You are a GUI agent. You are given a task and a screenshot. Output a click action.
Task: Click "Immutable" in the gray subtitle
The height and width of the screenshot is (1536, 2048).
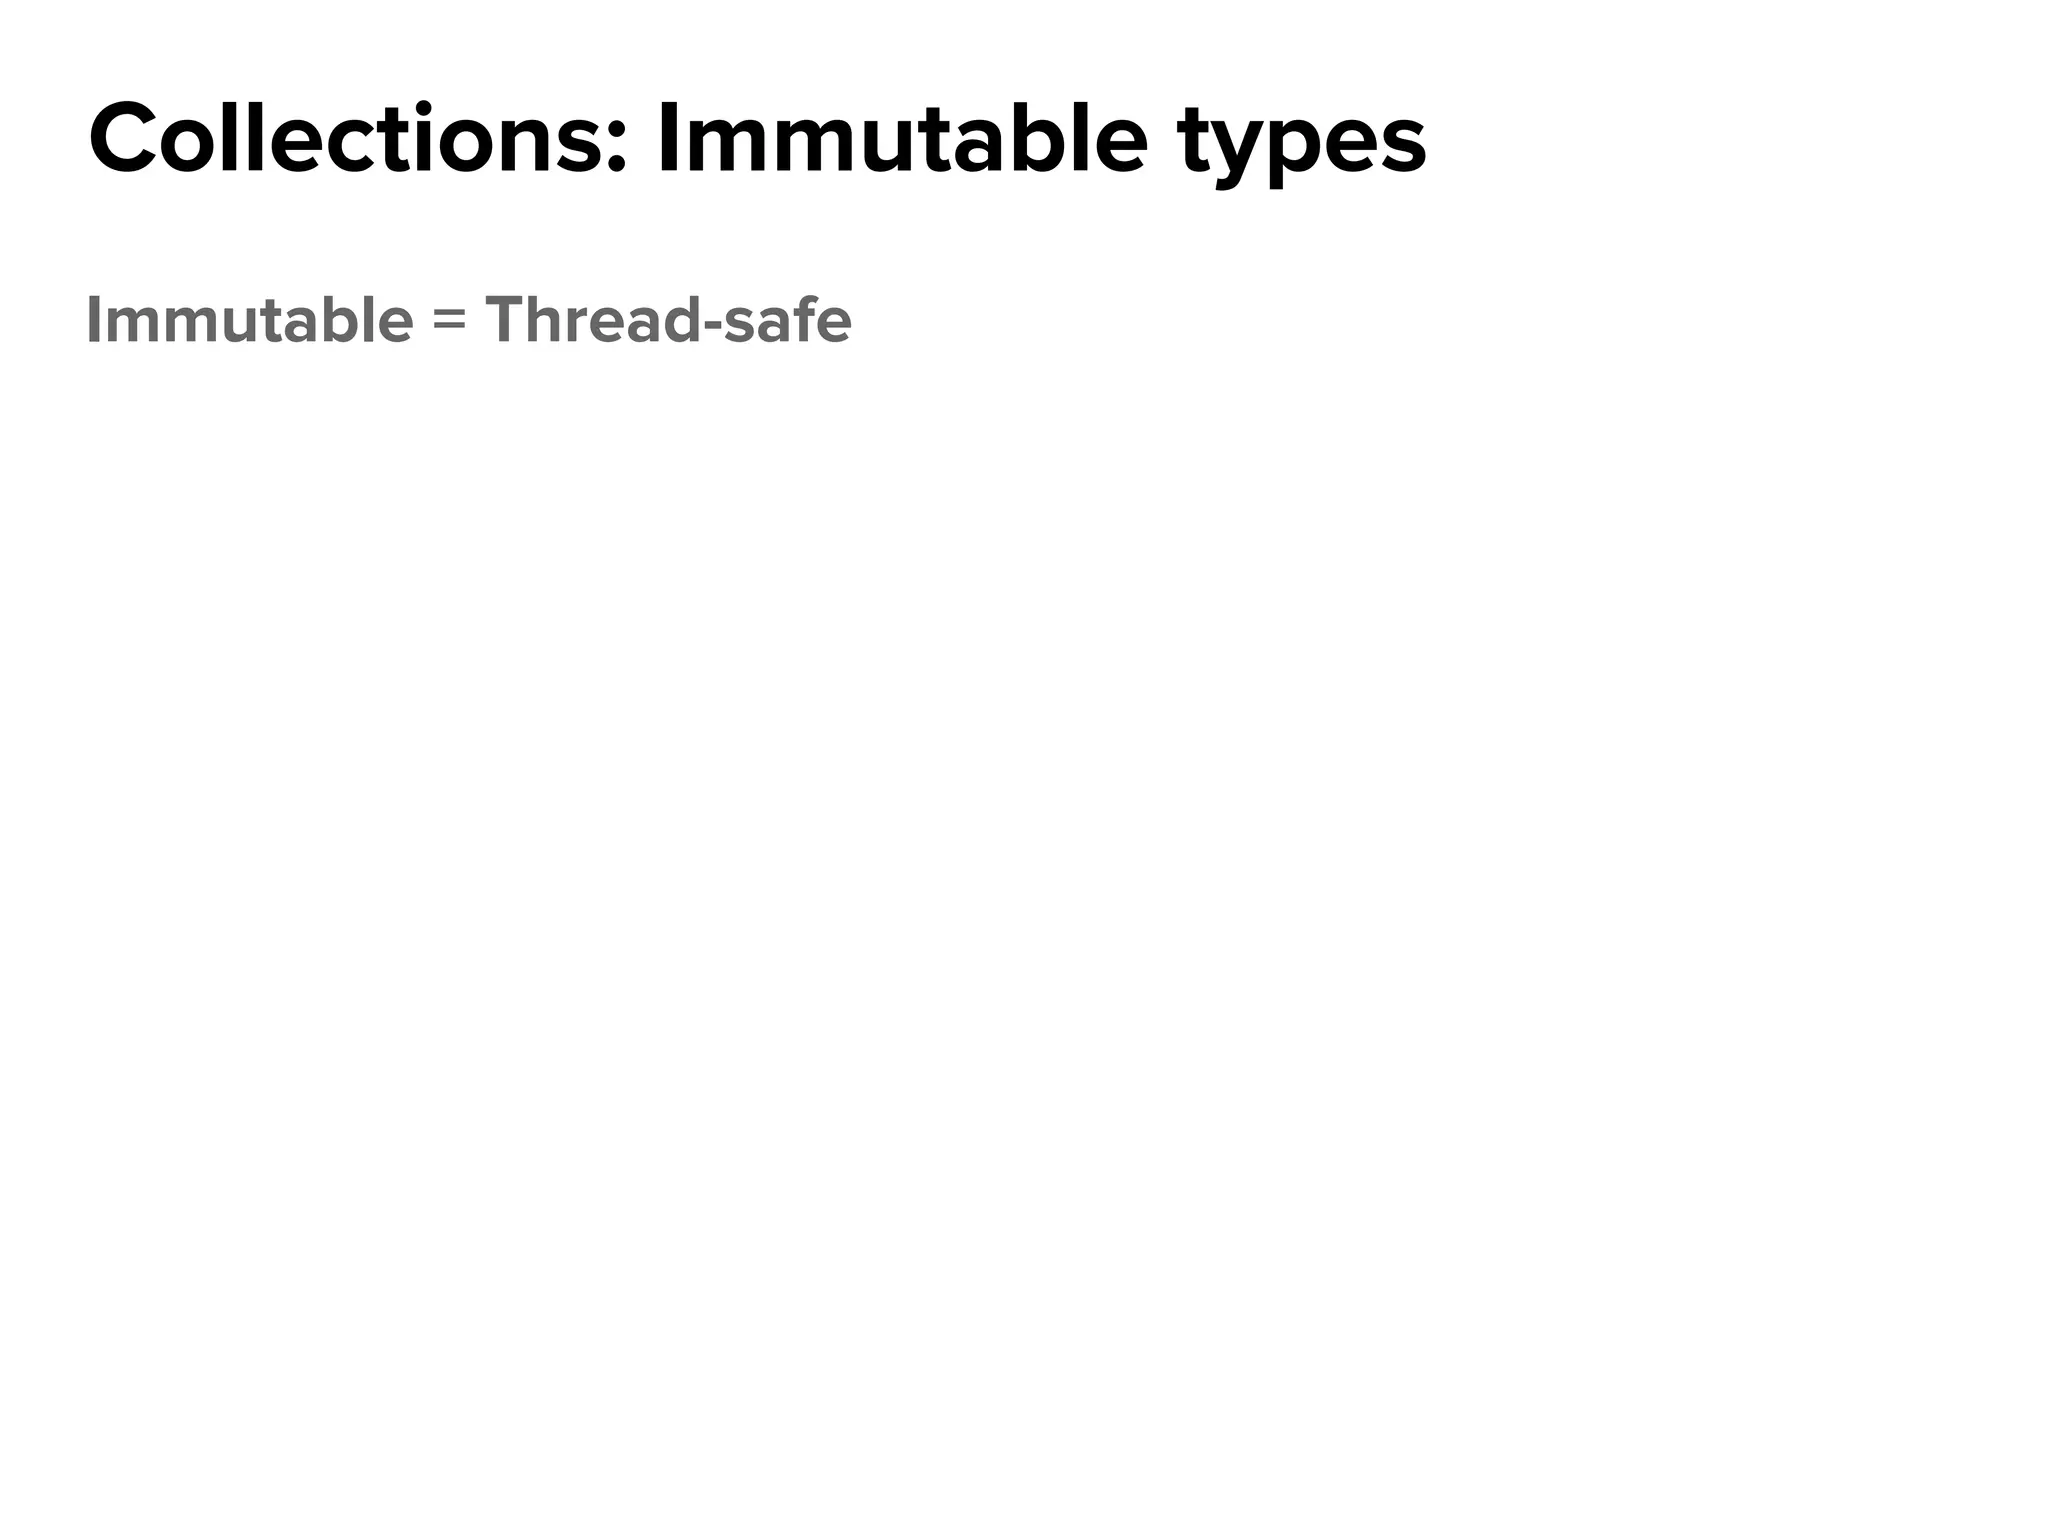point(250,320)
